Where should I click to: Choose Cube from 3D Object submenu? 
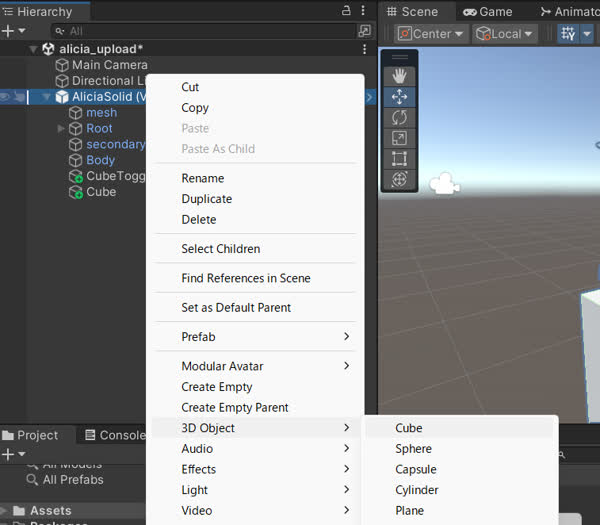(409, 428)
